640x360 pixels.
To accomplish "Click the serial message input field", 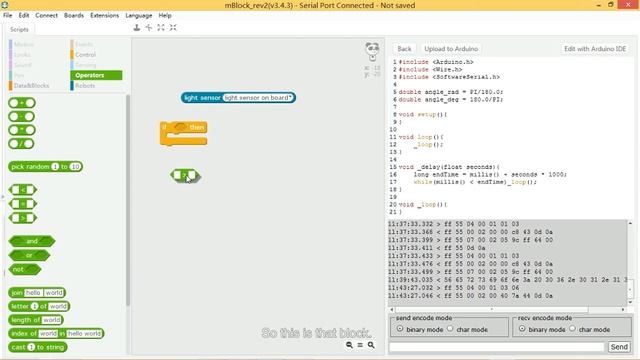I will click(x=497, y=347).
